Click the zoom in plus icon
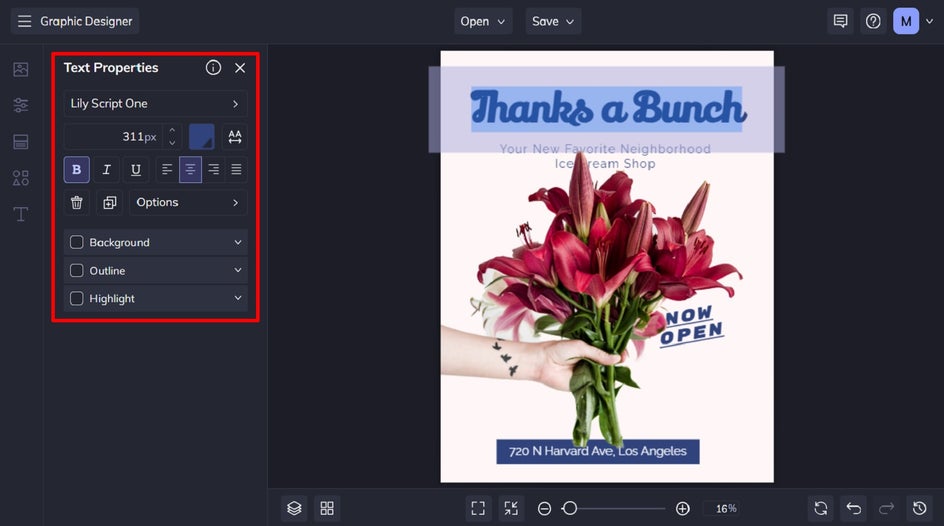 pyautogui.click(x=683, y=509)
